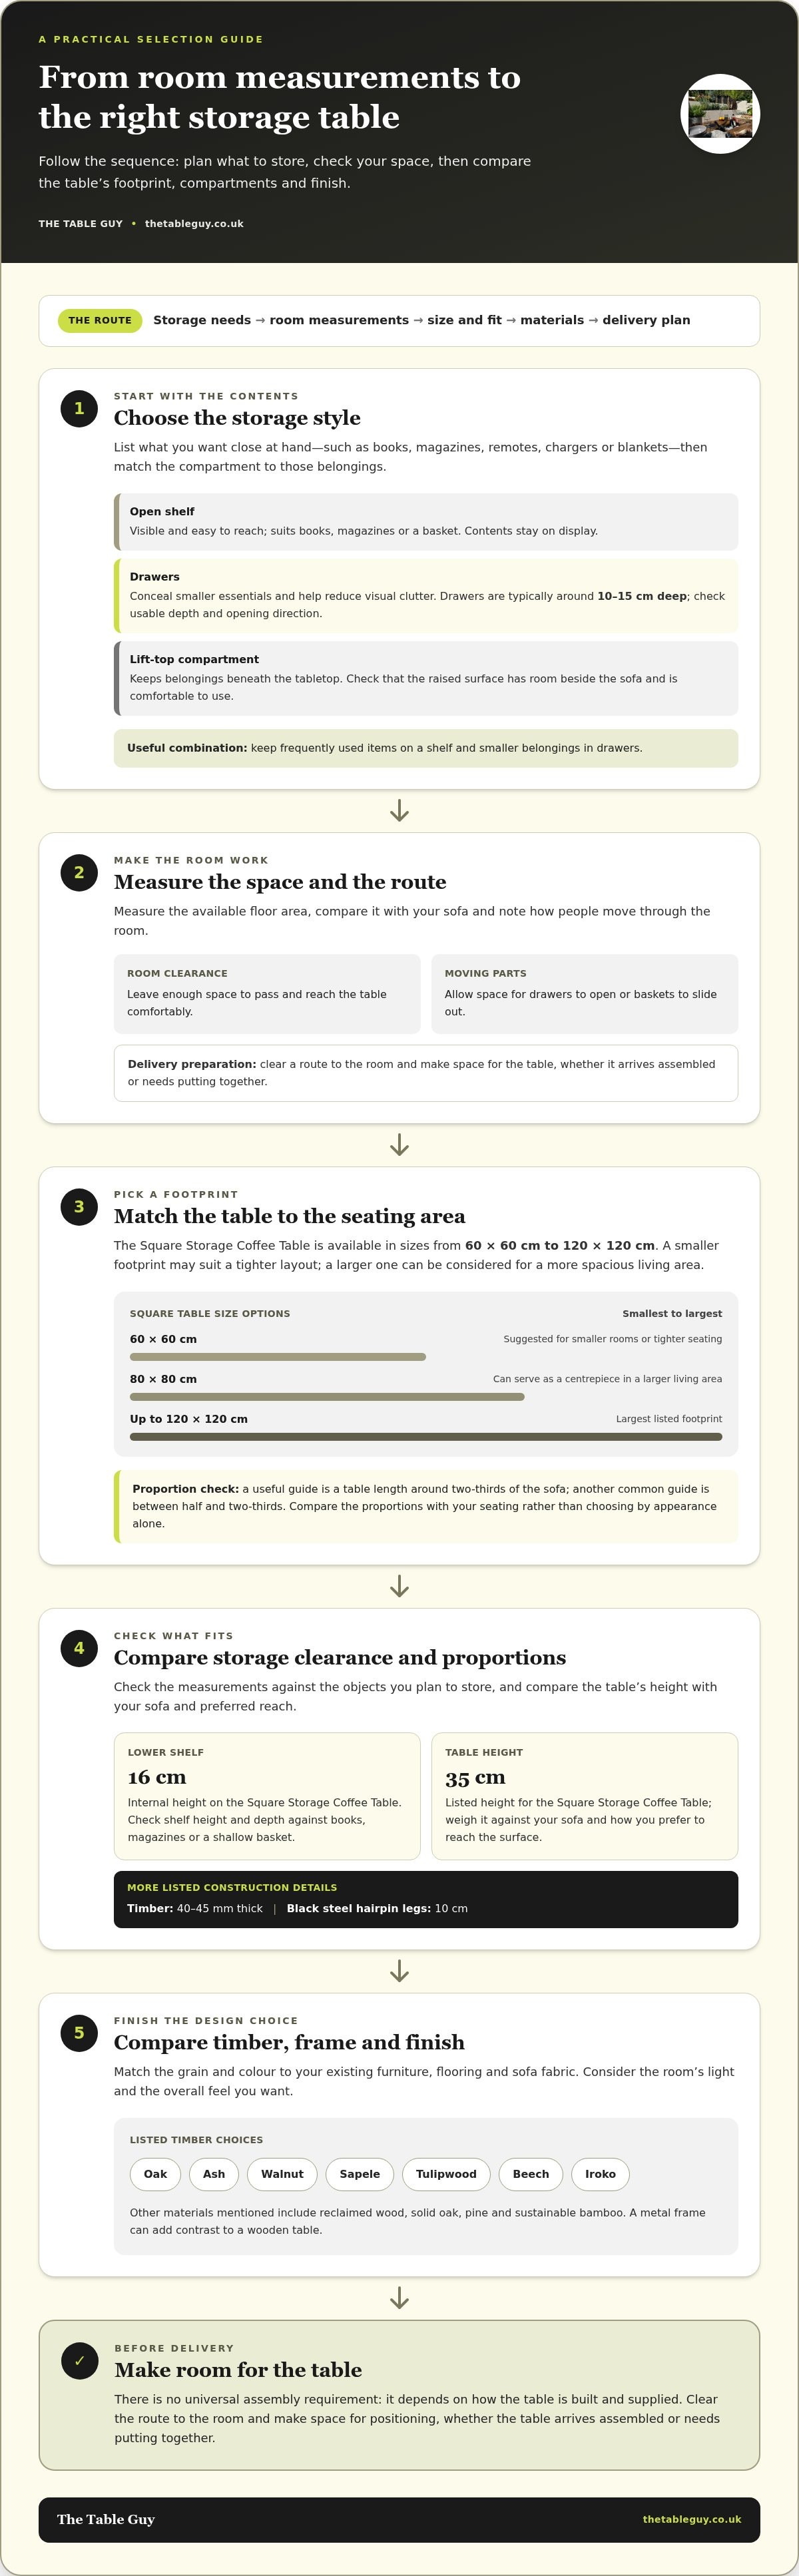Choose the Walnut timber chip

(282, 2173)
